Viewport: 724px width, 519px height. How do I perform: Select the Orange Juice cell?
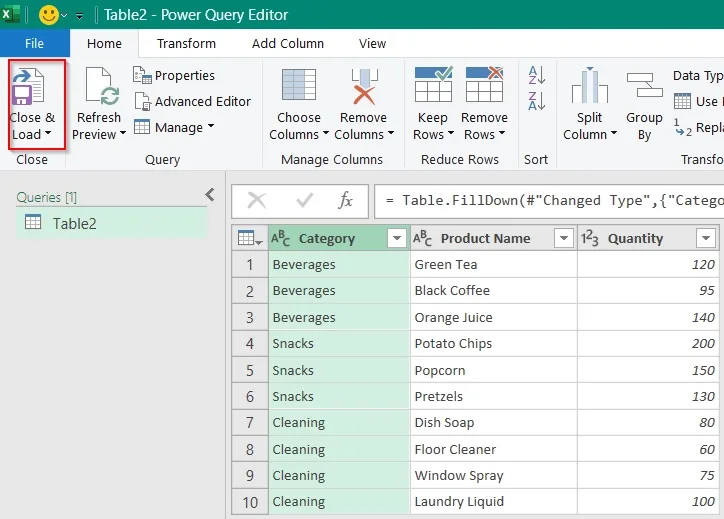(x=494, y=317)
